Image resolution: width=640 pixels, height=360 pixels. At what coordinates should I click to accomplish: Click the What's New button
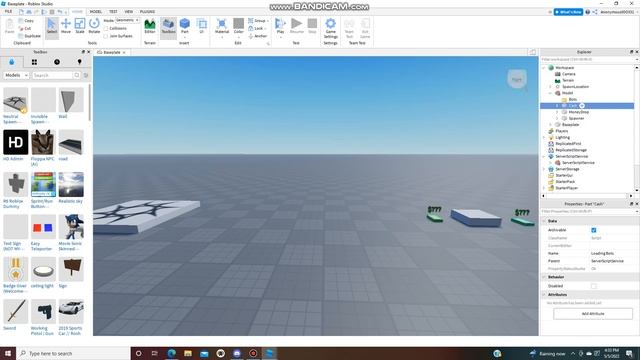pos(568,12)
